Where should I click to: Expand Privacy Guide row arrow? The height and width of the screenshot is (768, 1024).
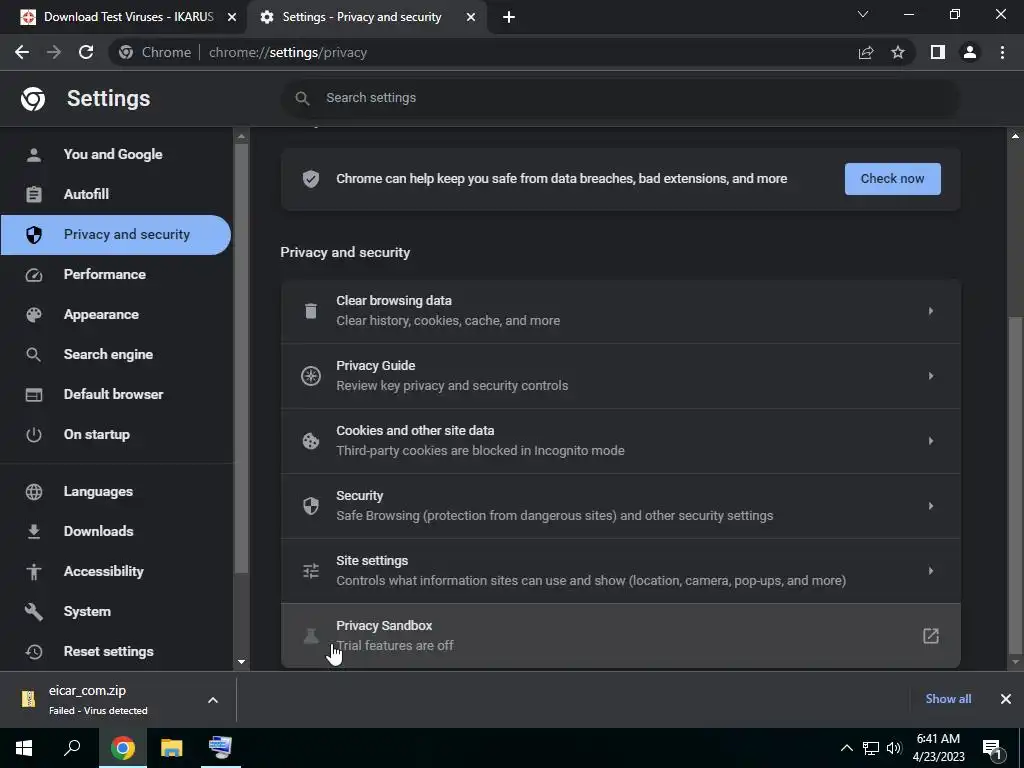click(931, 376)
